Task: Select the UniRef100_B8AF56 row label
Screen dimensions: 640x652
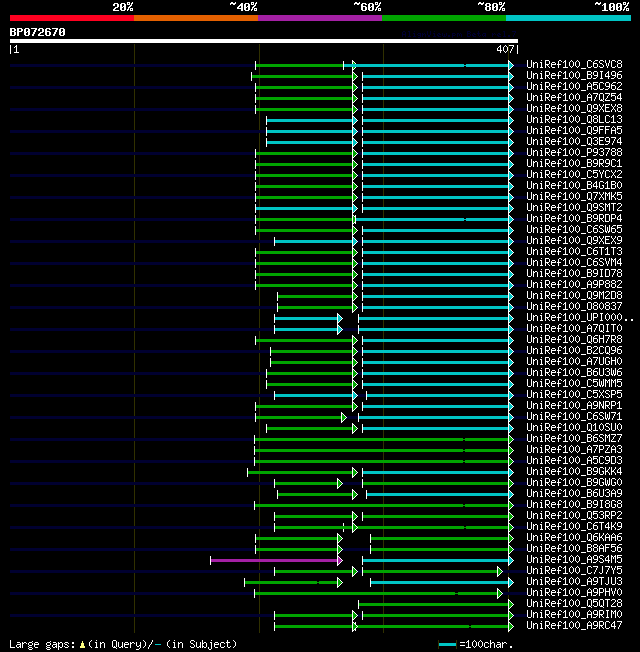Action: [x=574, y=548]
